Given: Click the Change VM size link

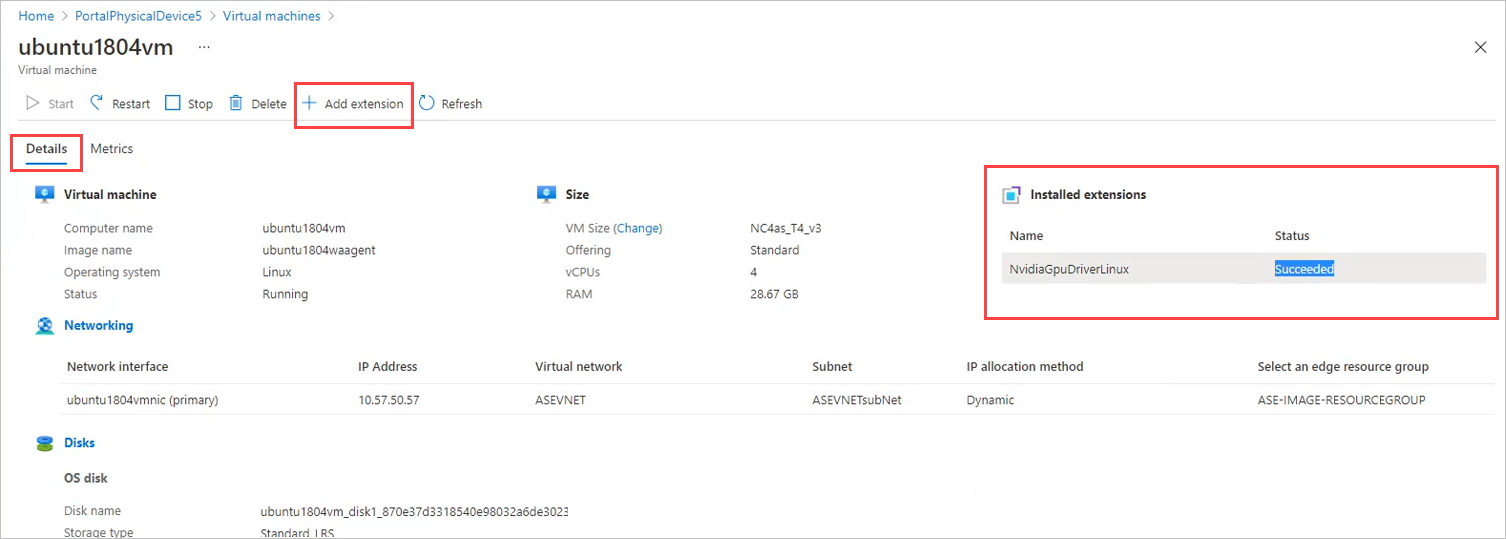Looking at the screenshot, I should tap(638, 228).
